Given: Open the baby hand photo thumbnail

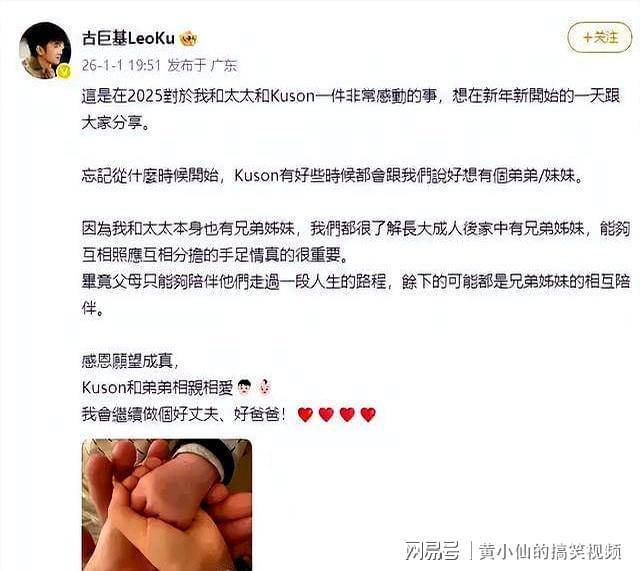Looking at the screenshot, I should (167, 505).
